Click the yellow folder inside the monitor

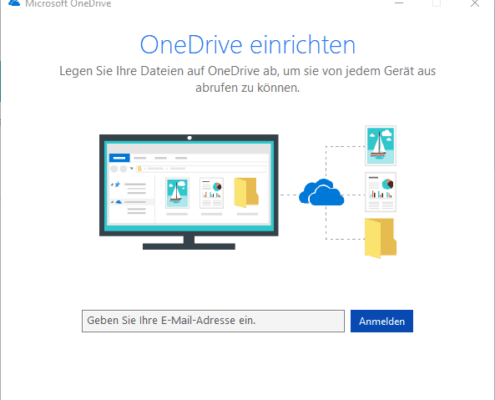[x=246, y=192]
